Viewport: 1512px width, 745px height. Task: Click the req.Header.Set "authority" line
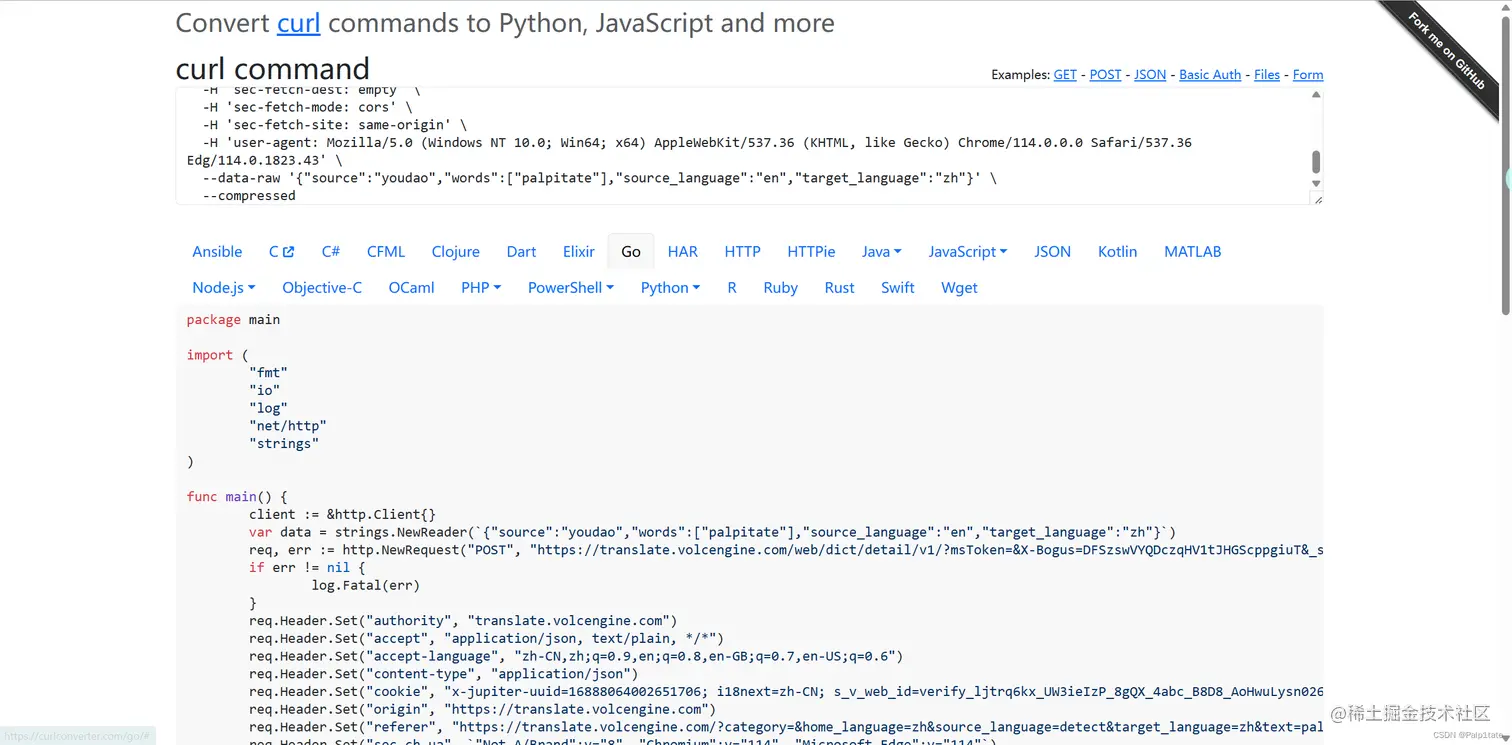pos(464,621)
